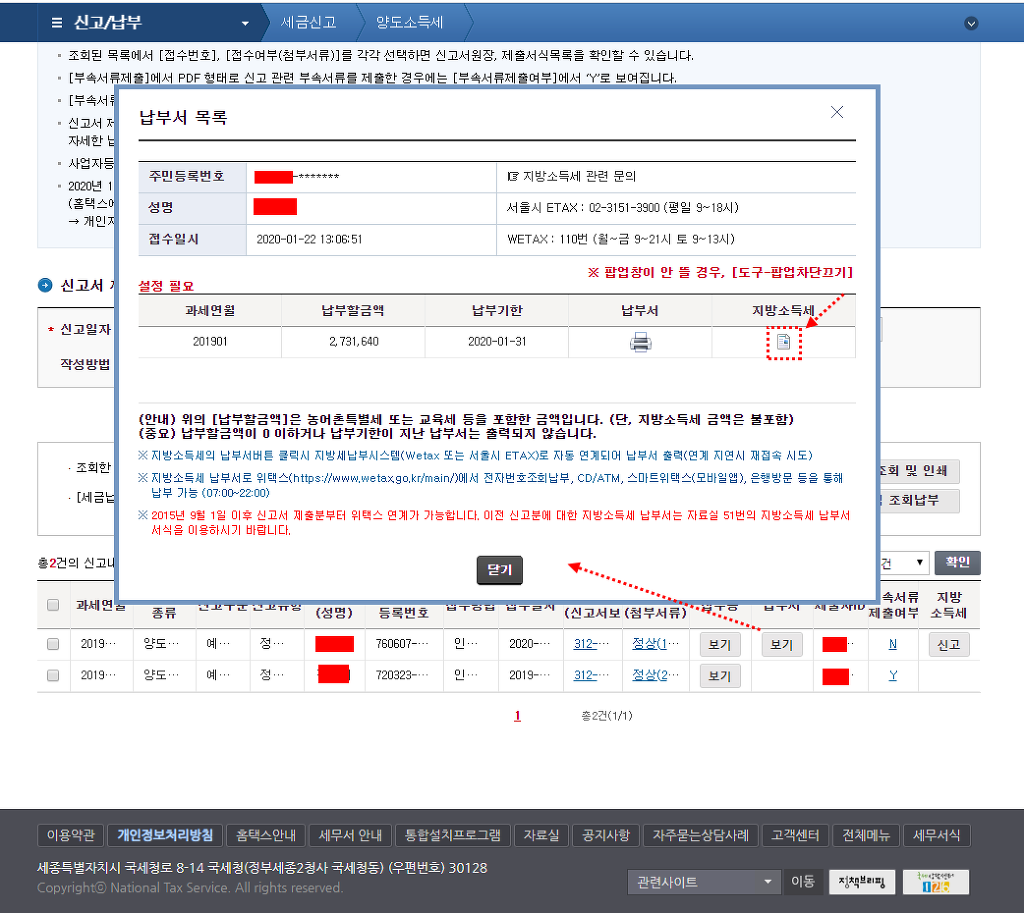Expand the 관련사이트 dropdown
Viewport: 1024px width, 913px height.
[704, 882]
